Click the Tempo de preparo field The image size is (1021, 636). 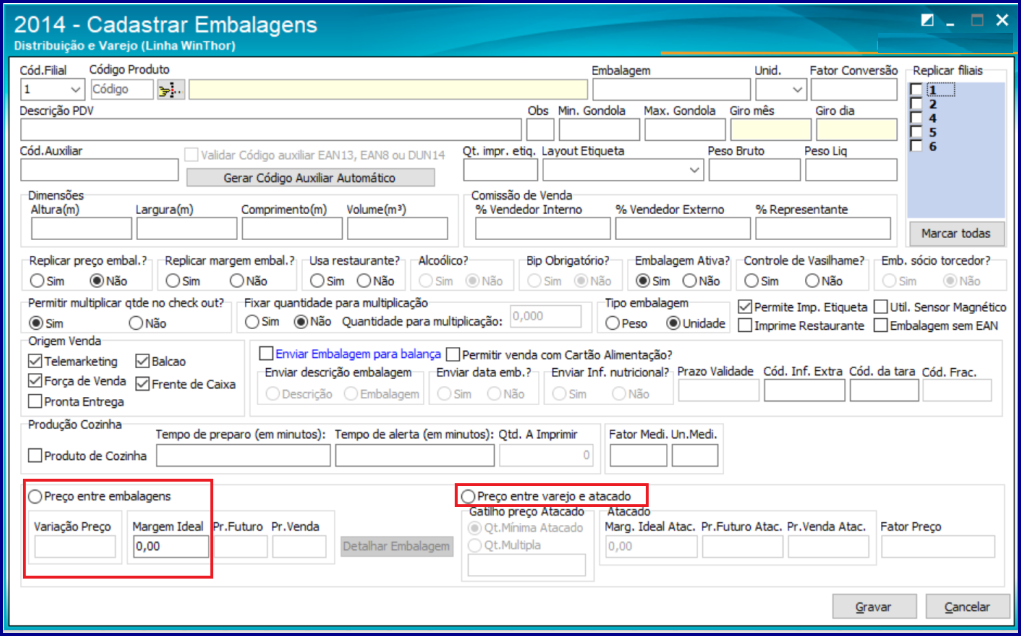(x=244, y=456)
